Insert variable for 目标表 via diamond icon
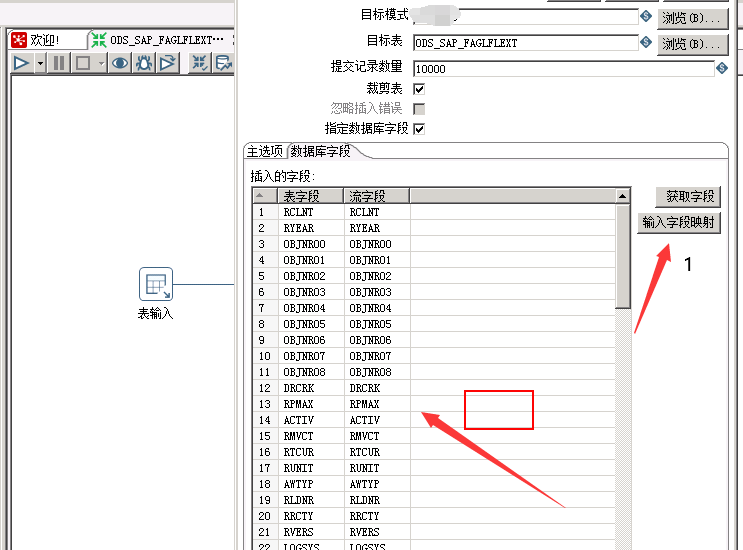 pos(646,42)
